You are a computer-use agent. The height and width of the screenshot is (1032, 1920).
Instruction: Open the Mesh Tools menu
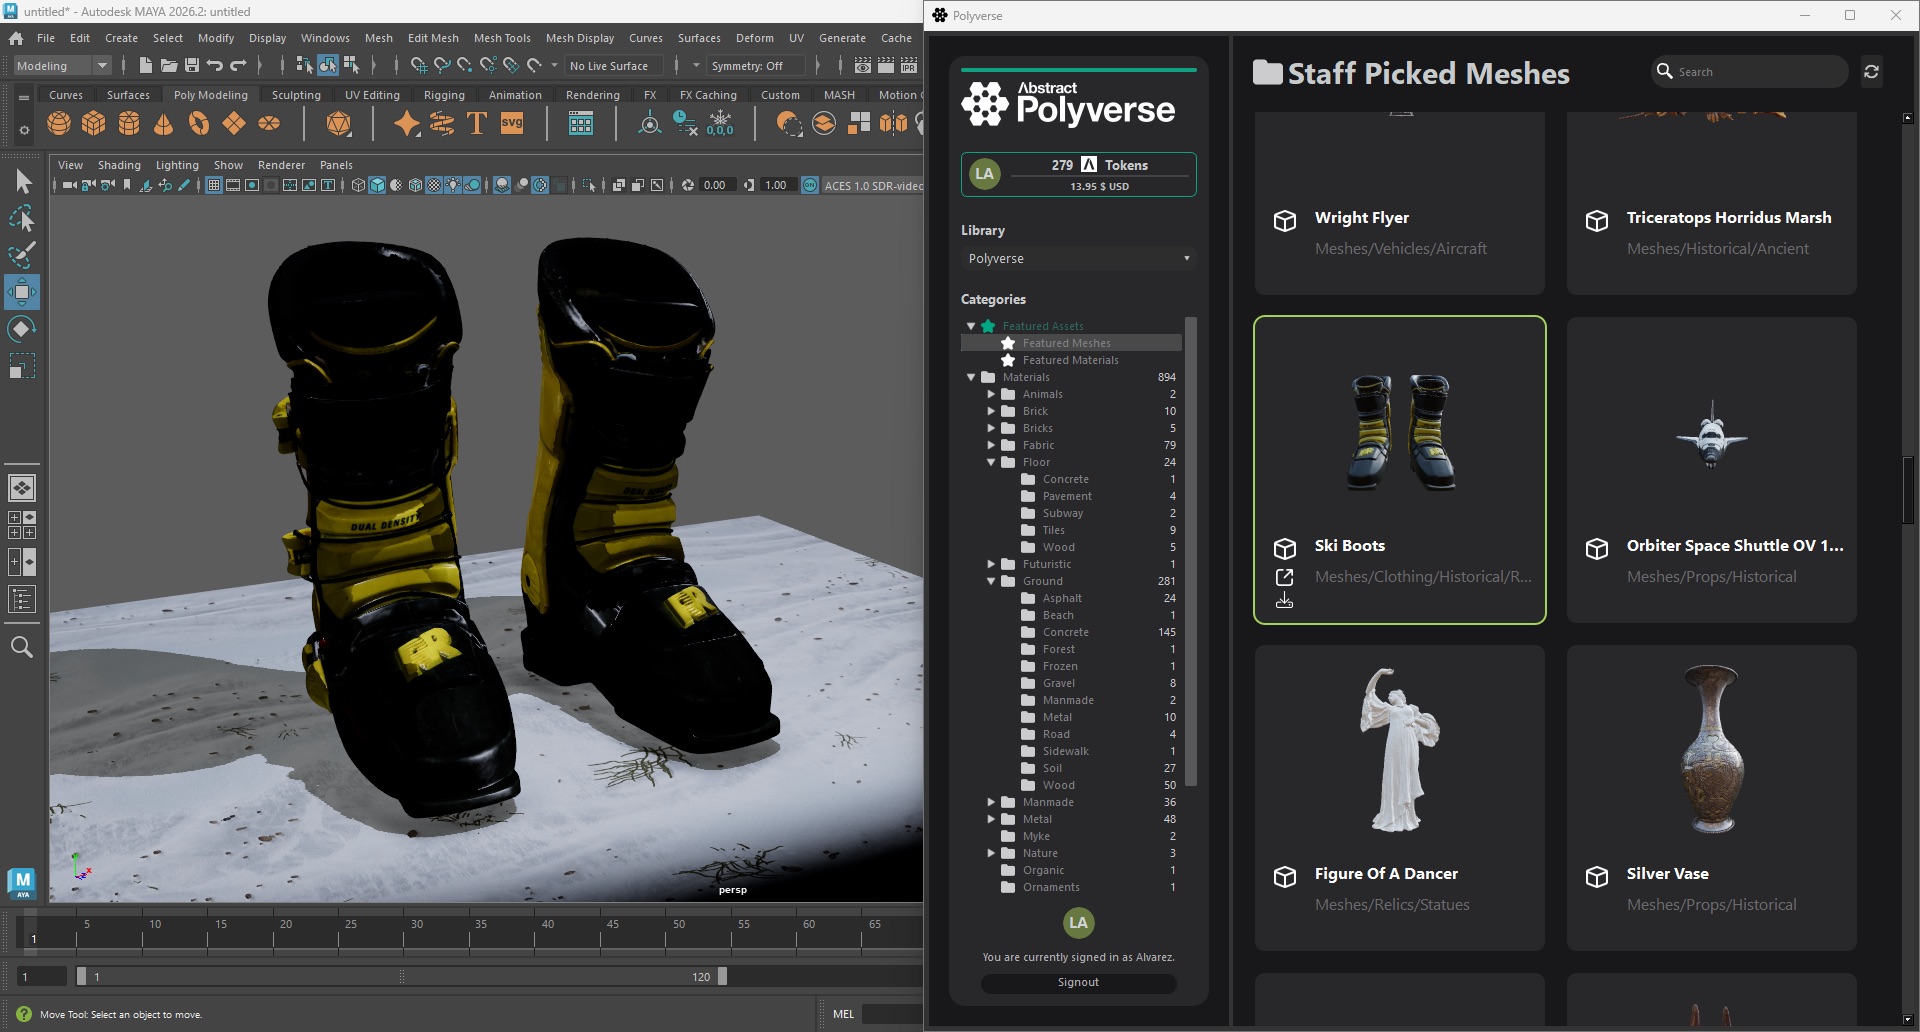502,38
